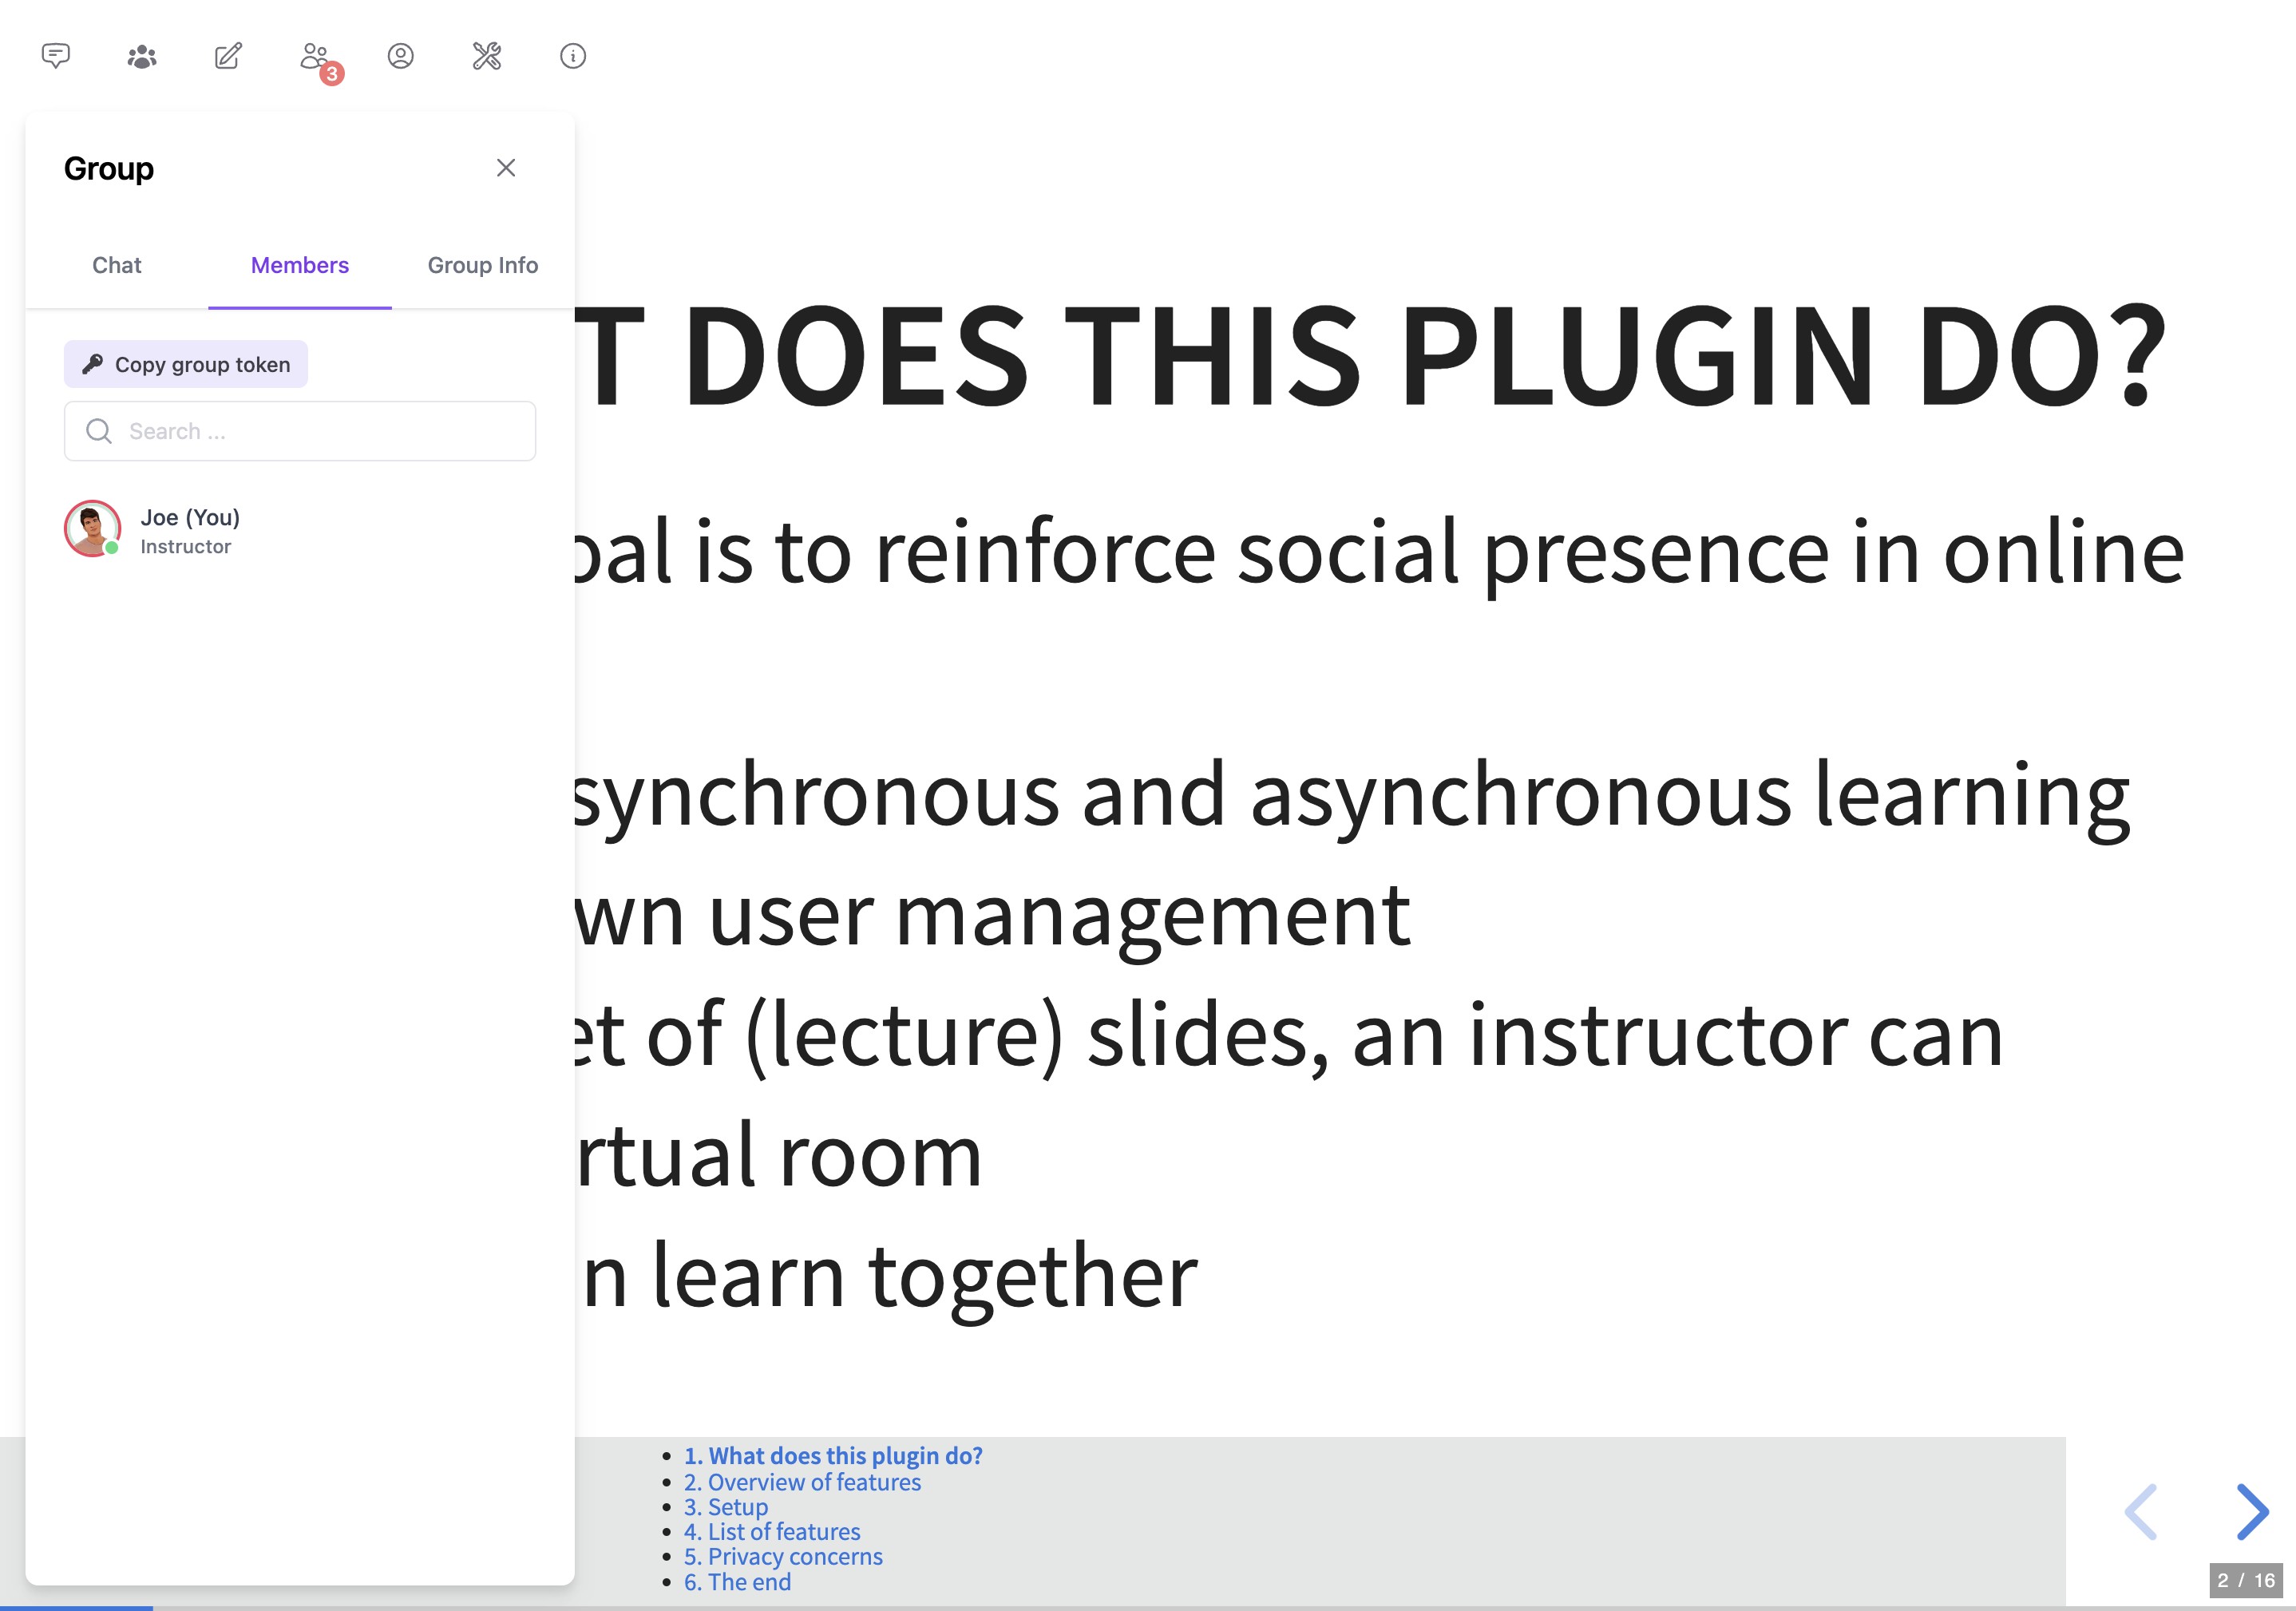Click the info circle icon
Image resolution: width=2296 pixels, height=1611 pixels.
point(573,56)
